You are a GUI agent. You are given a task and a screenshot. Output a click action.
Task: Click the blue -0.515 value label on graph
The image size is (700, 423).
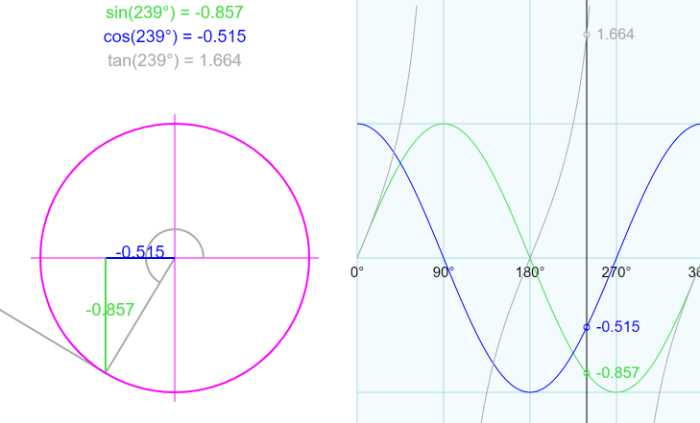(x=618, y=327)
